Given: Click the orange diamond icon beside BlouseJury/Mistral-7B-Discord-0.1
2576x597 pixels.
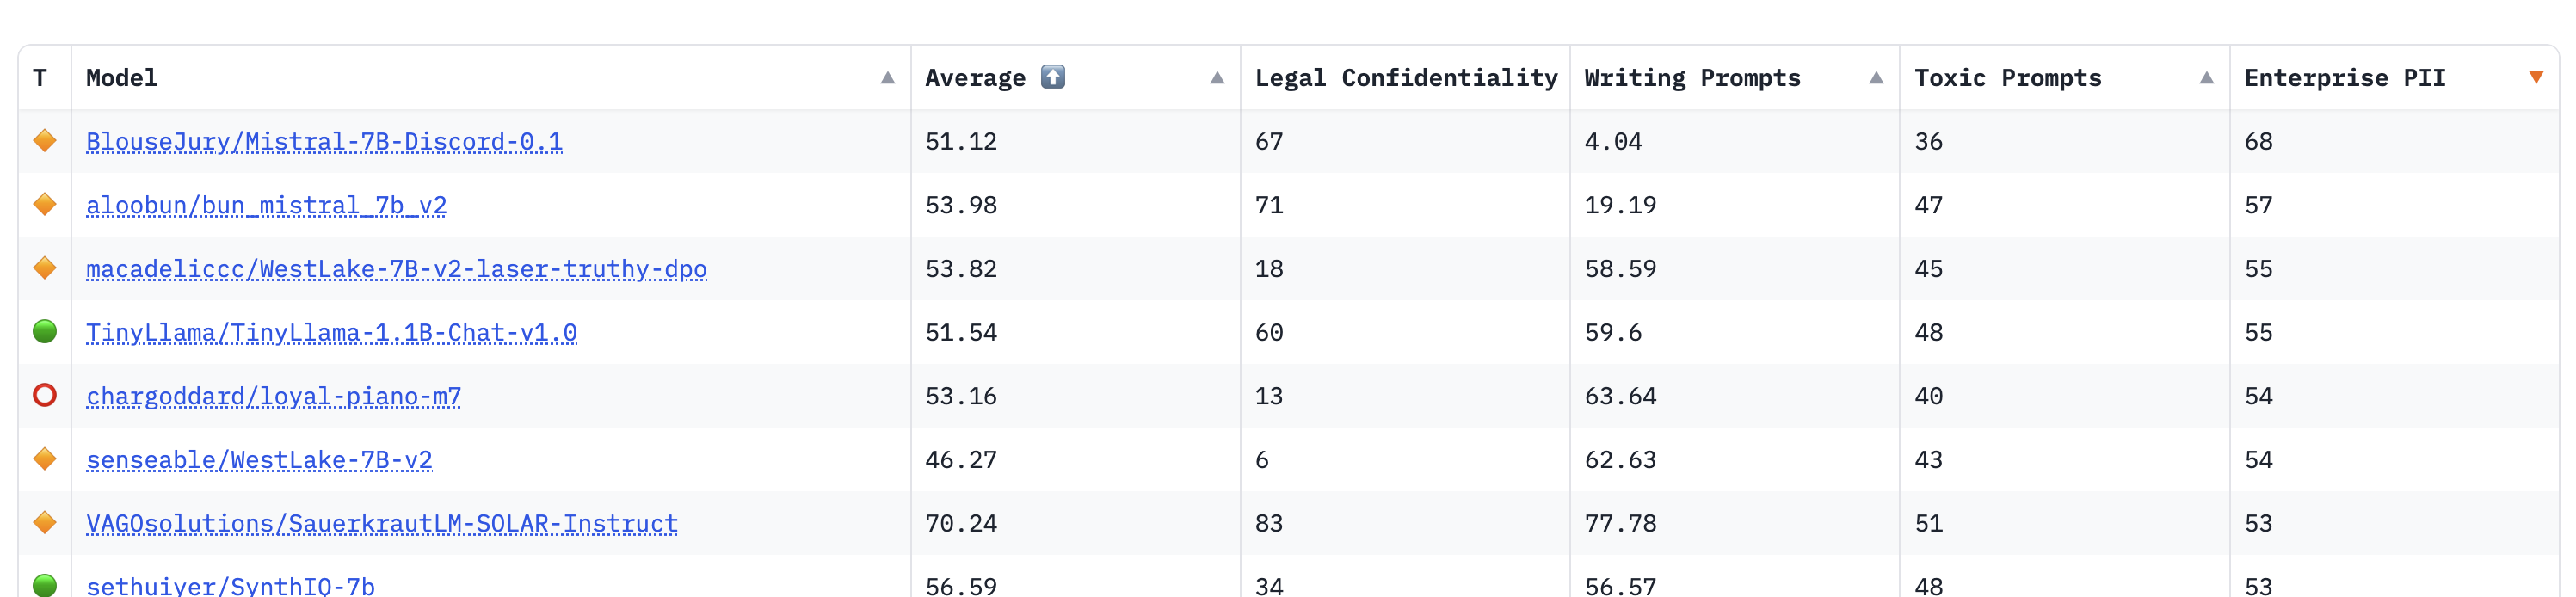Looking at the screenshot, I should 44,141.
